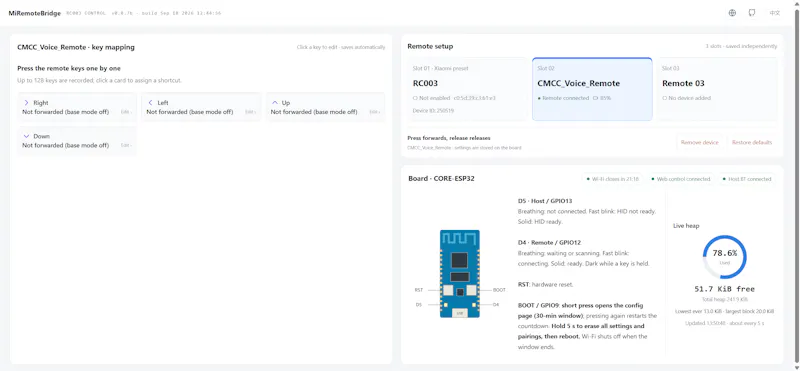
Task: Select the Slot 03 Remote 03 card
Action: 717,89
